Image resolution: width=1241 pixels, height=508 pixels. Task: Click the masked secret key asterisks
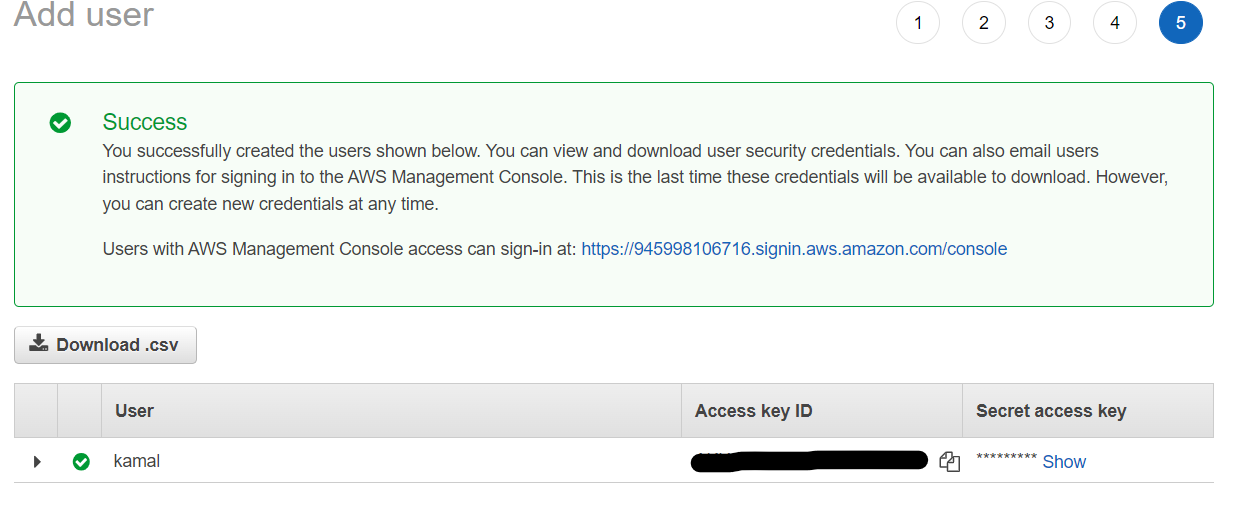1006,460
